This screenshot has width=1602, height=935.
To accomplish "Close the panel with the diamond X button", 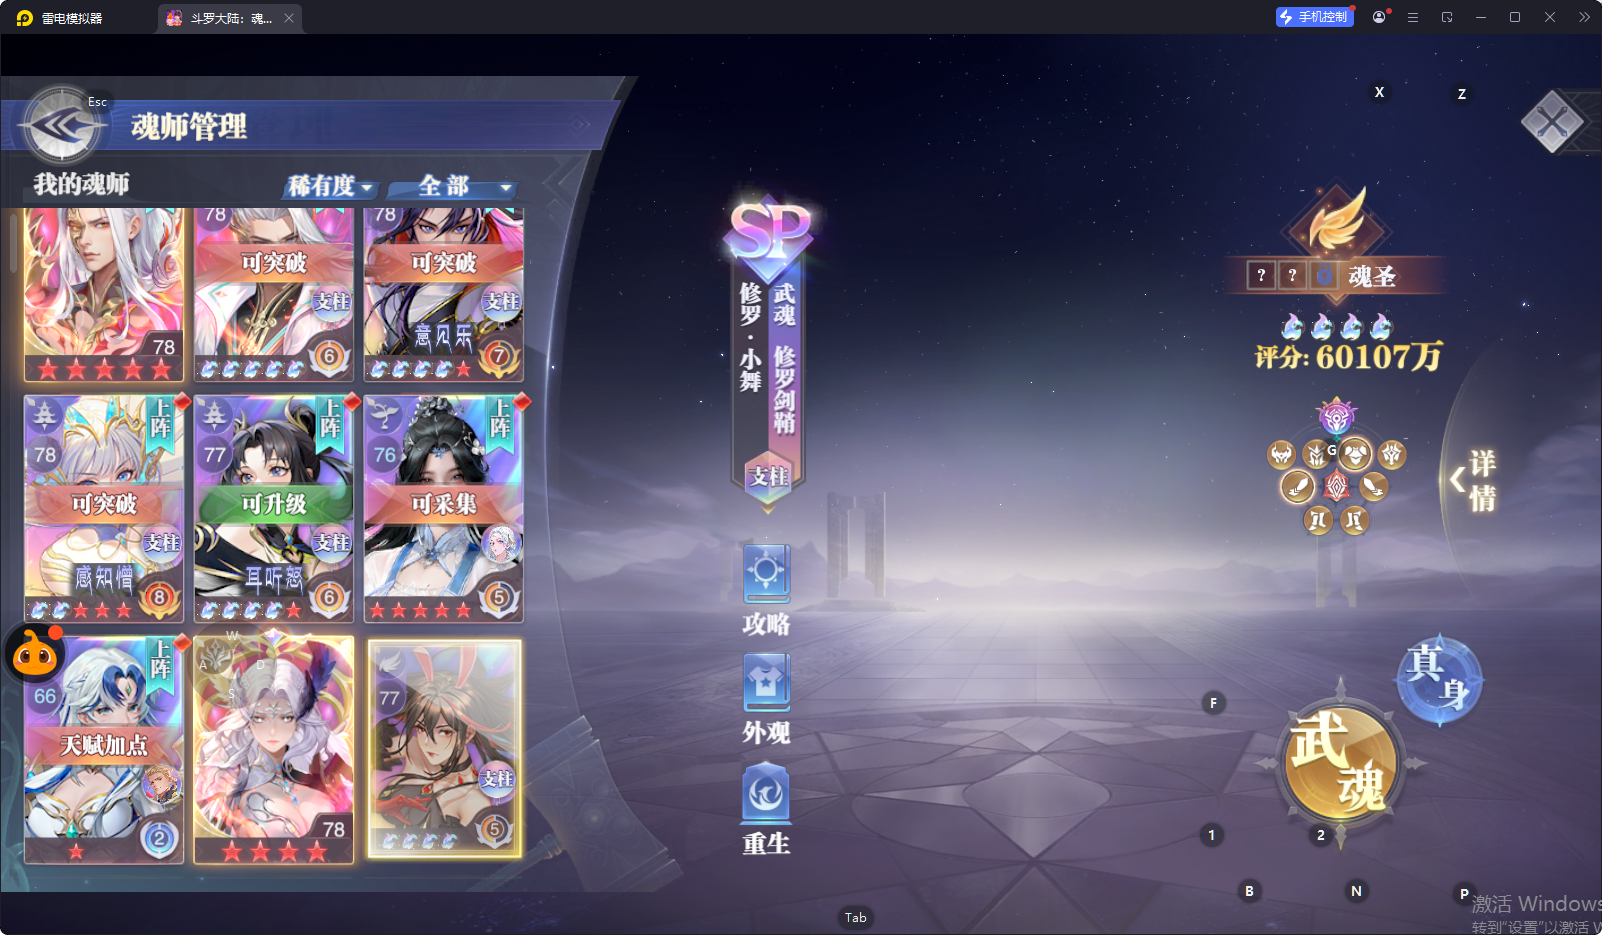I will (x=1552, y=122).
